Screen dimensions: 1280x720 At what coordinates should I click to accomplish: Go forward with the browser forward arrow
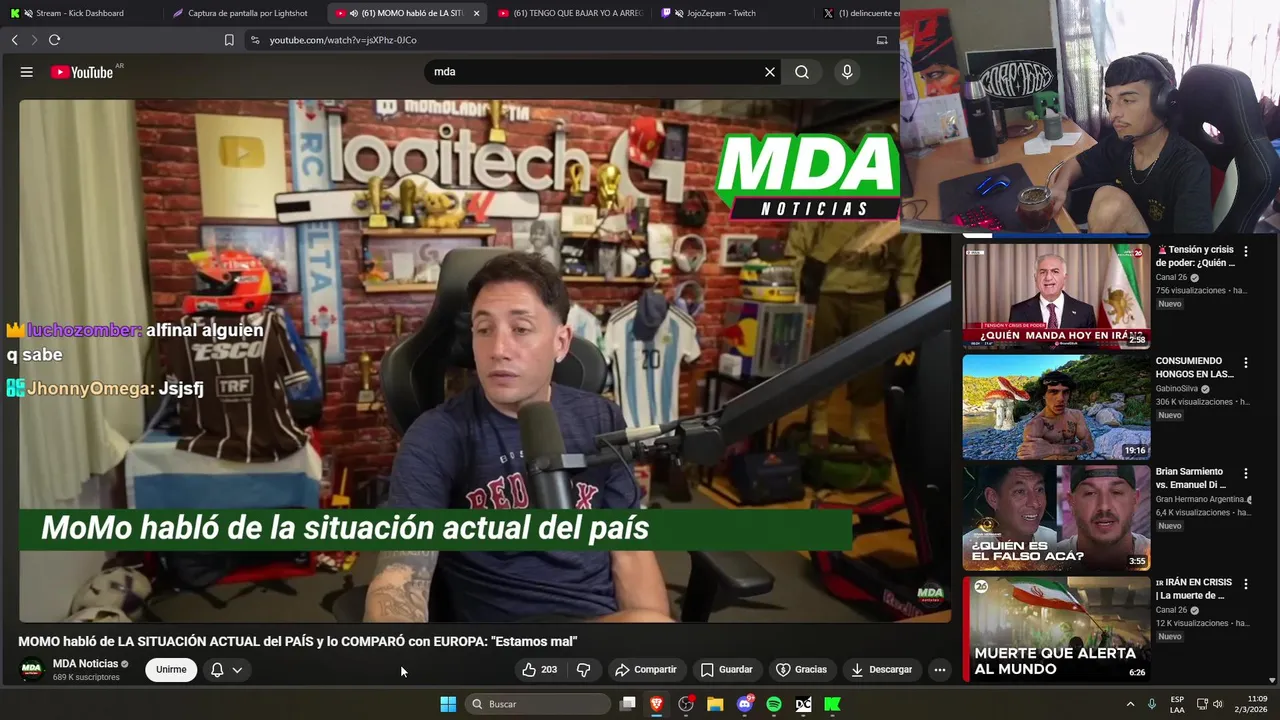point(34,40)
